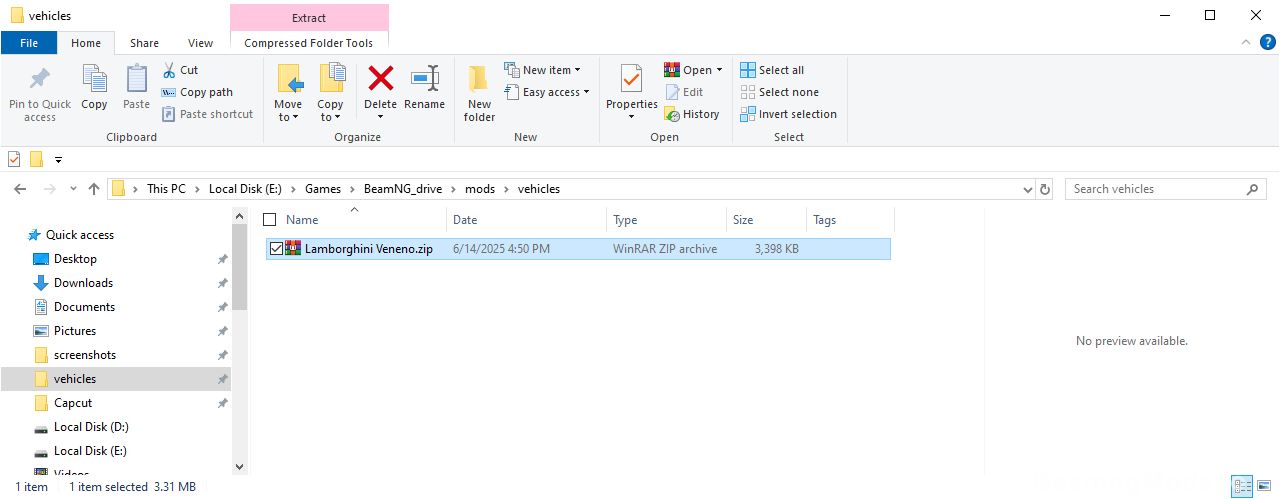1280x499 pixels.
Task: Click the Rename icon
Action: 424,78
